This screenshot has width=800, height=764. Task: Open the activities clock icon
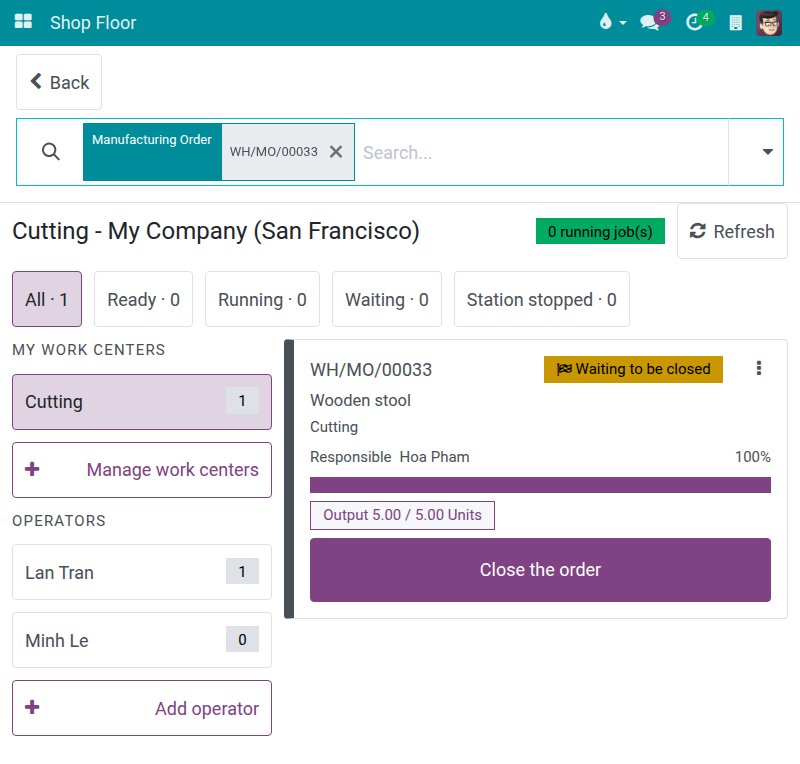pyautogui.click(x=694, y=22)
